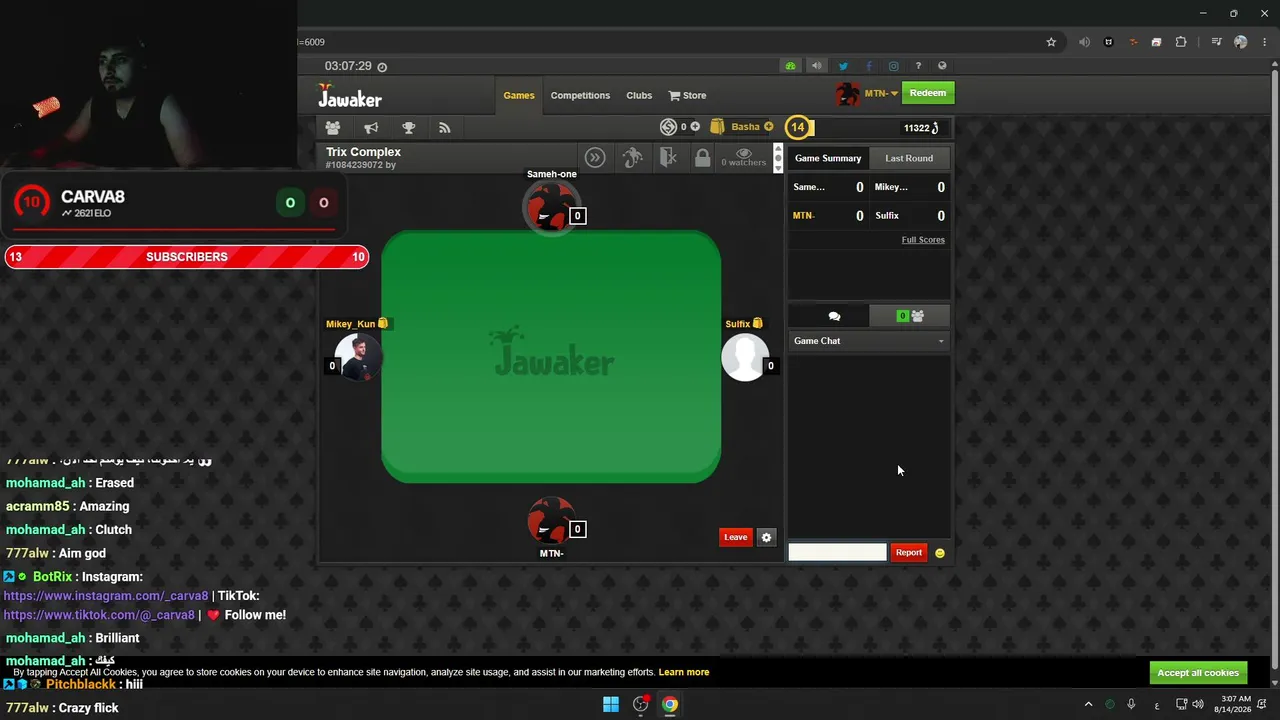Image resolution: width=1280 pixels, height=720 pixels.
Task: Open the Competitions tab
Action: pos(580,96)
